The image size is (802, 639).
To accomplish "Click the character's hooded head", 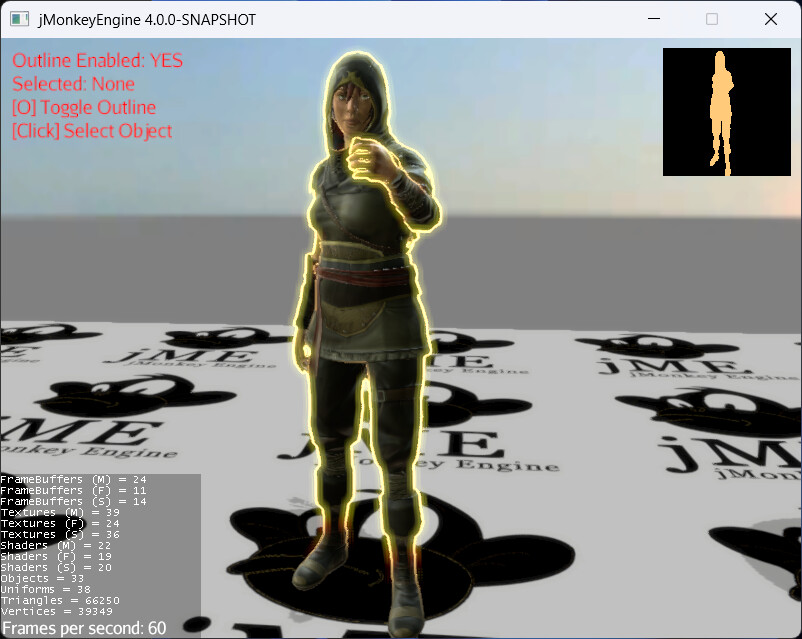I will click(x=357, y=100).
